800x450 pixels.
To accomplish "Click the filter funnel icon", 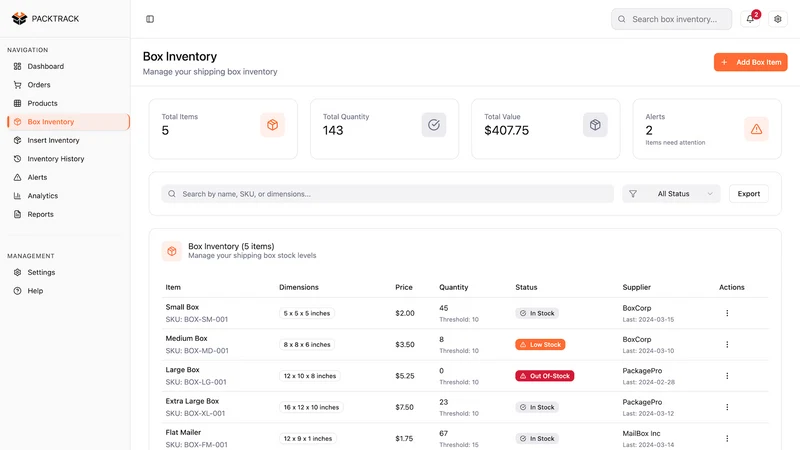I will pyautogui.click(x=633, y=194).
